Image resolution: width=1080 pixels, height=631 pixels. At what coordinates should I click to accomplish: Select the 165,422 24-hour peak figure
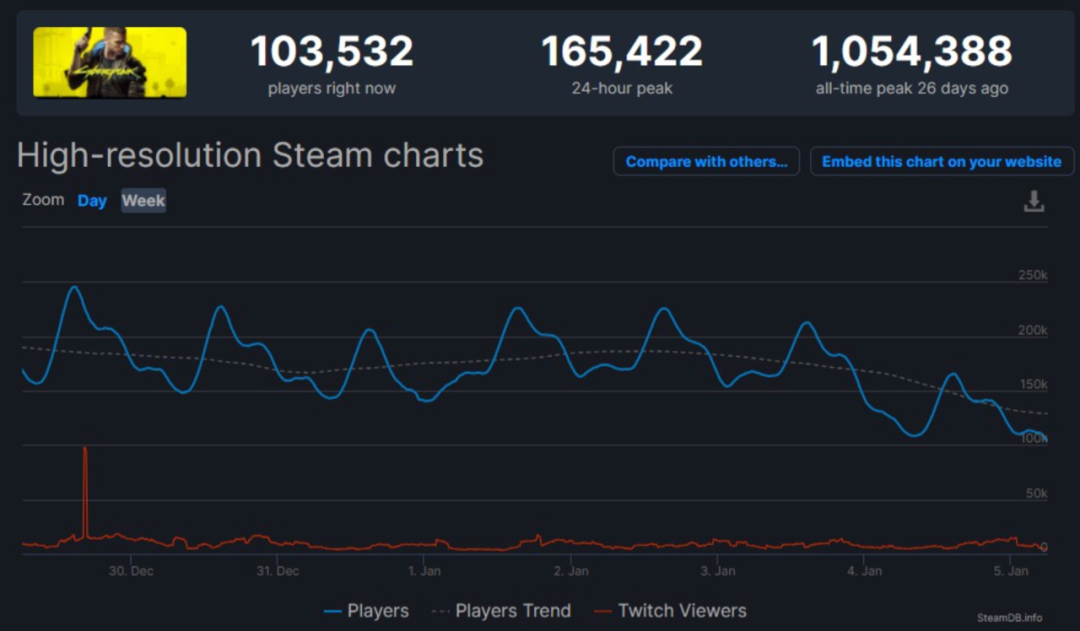pos(622,53)
